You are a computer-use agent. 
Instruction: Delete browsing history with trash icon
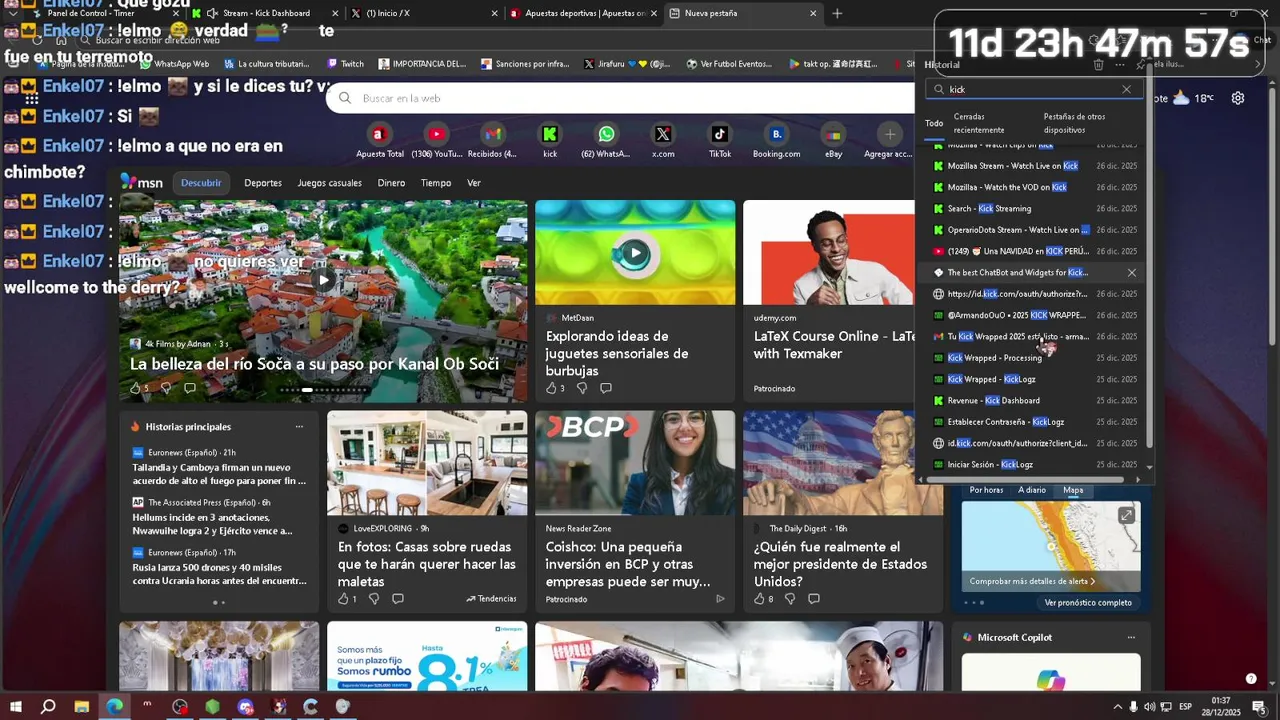coord(1098,65)
